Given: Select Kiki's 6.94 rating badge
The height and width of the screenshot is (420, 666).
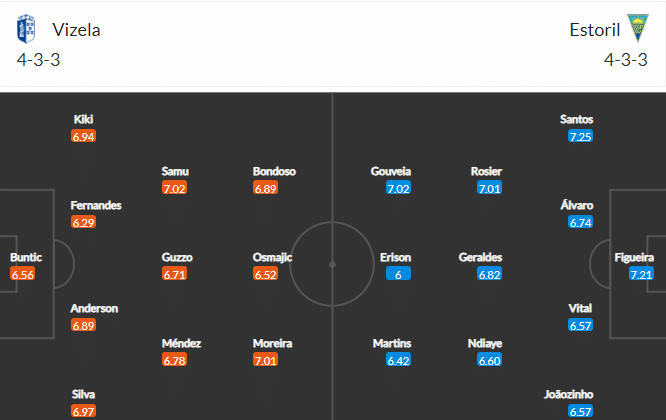Looking at the screenshot, I should tap(83, 136).
